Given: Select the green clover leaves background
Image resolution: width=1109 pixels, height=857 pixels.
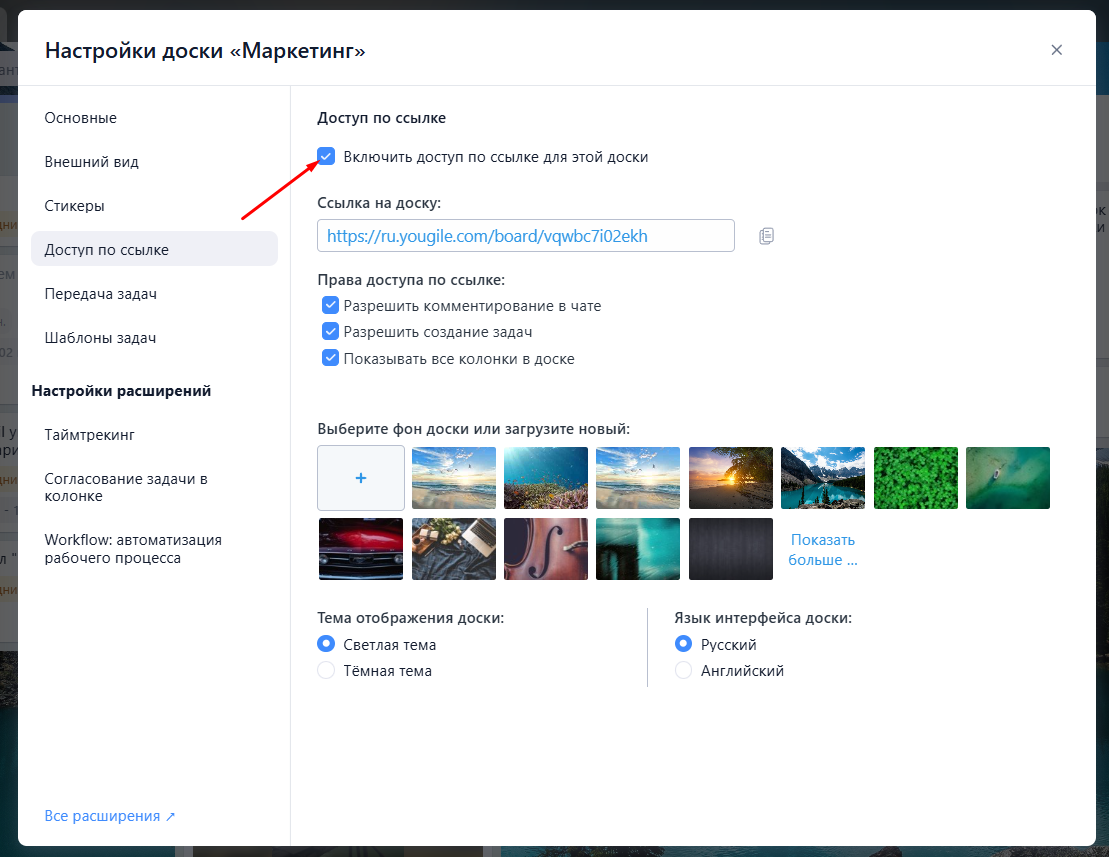Looking at the screenshot, I should click(916, 478).
